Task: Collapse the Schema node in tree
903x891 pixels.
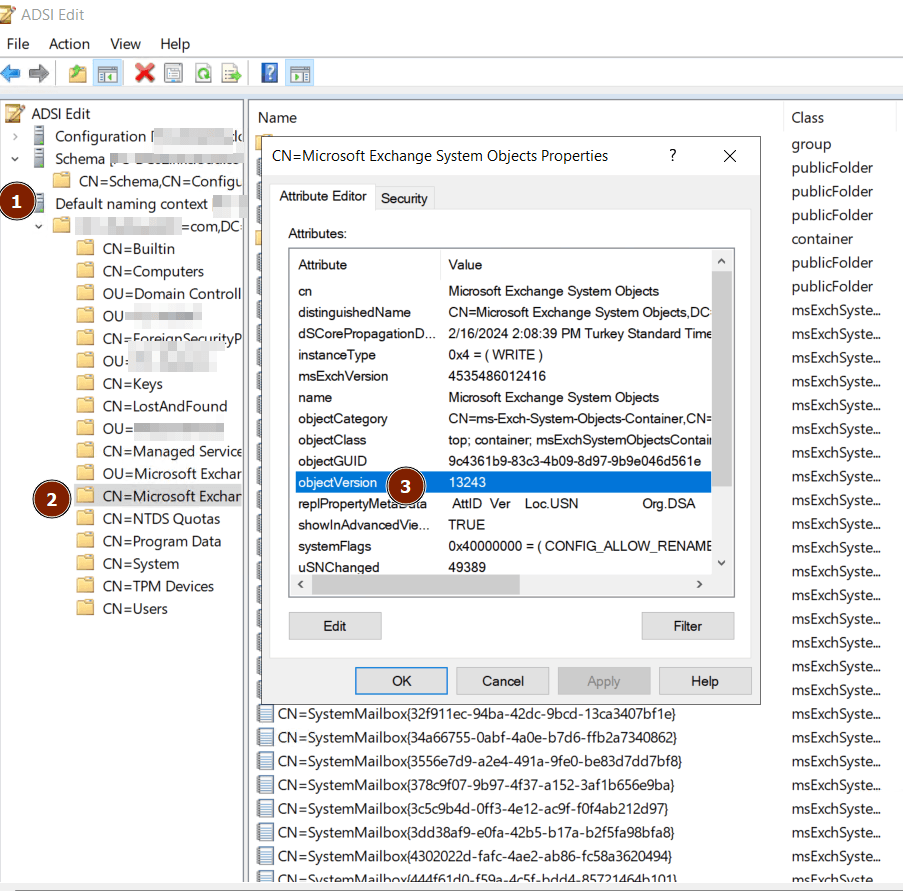Action: coord(15,158)
